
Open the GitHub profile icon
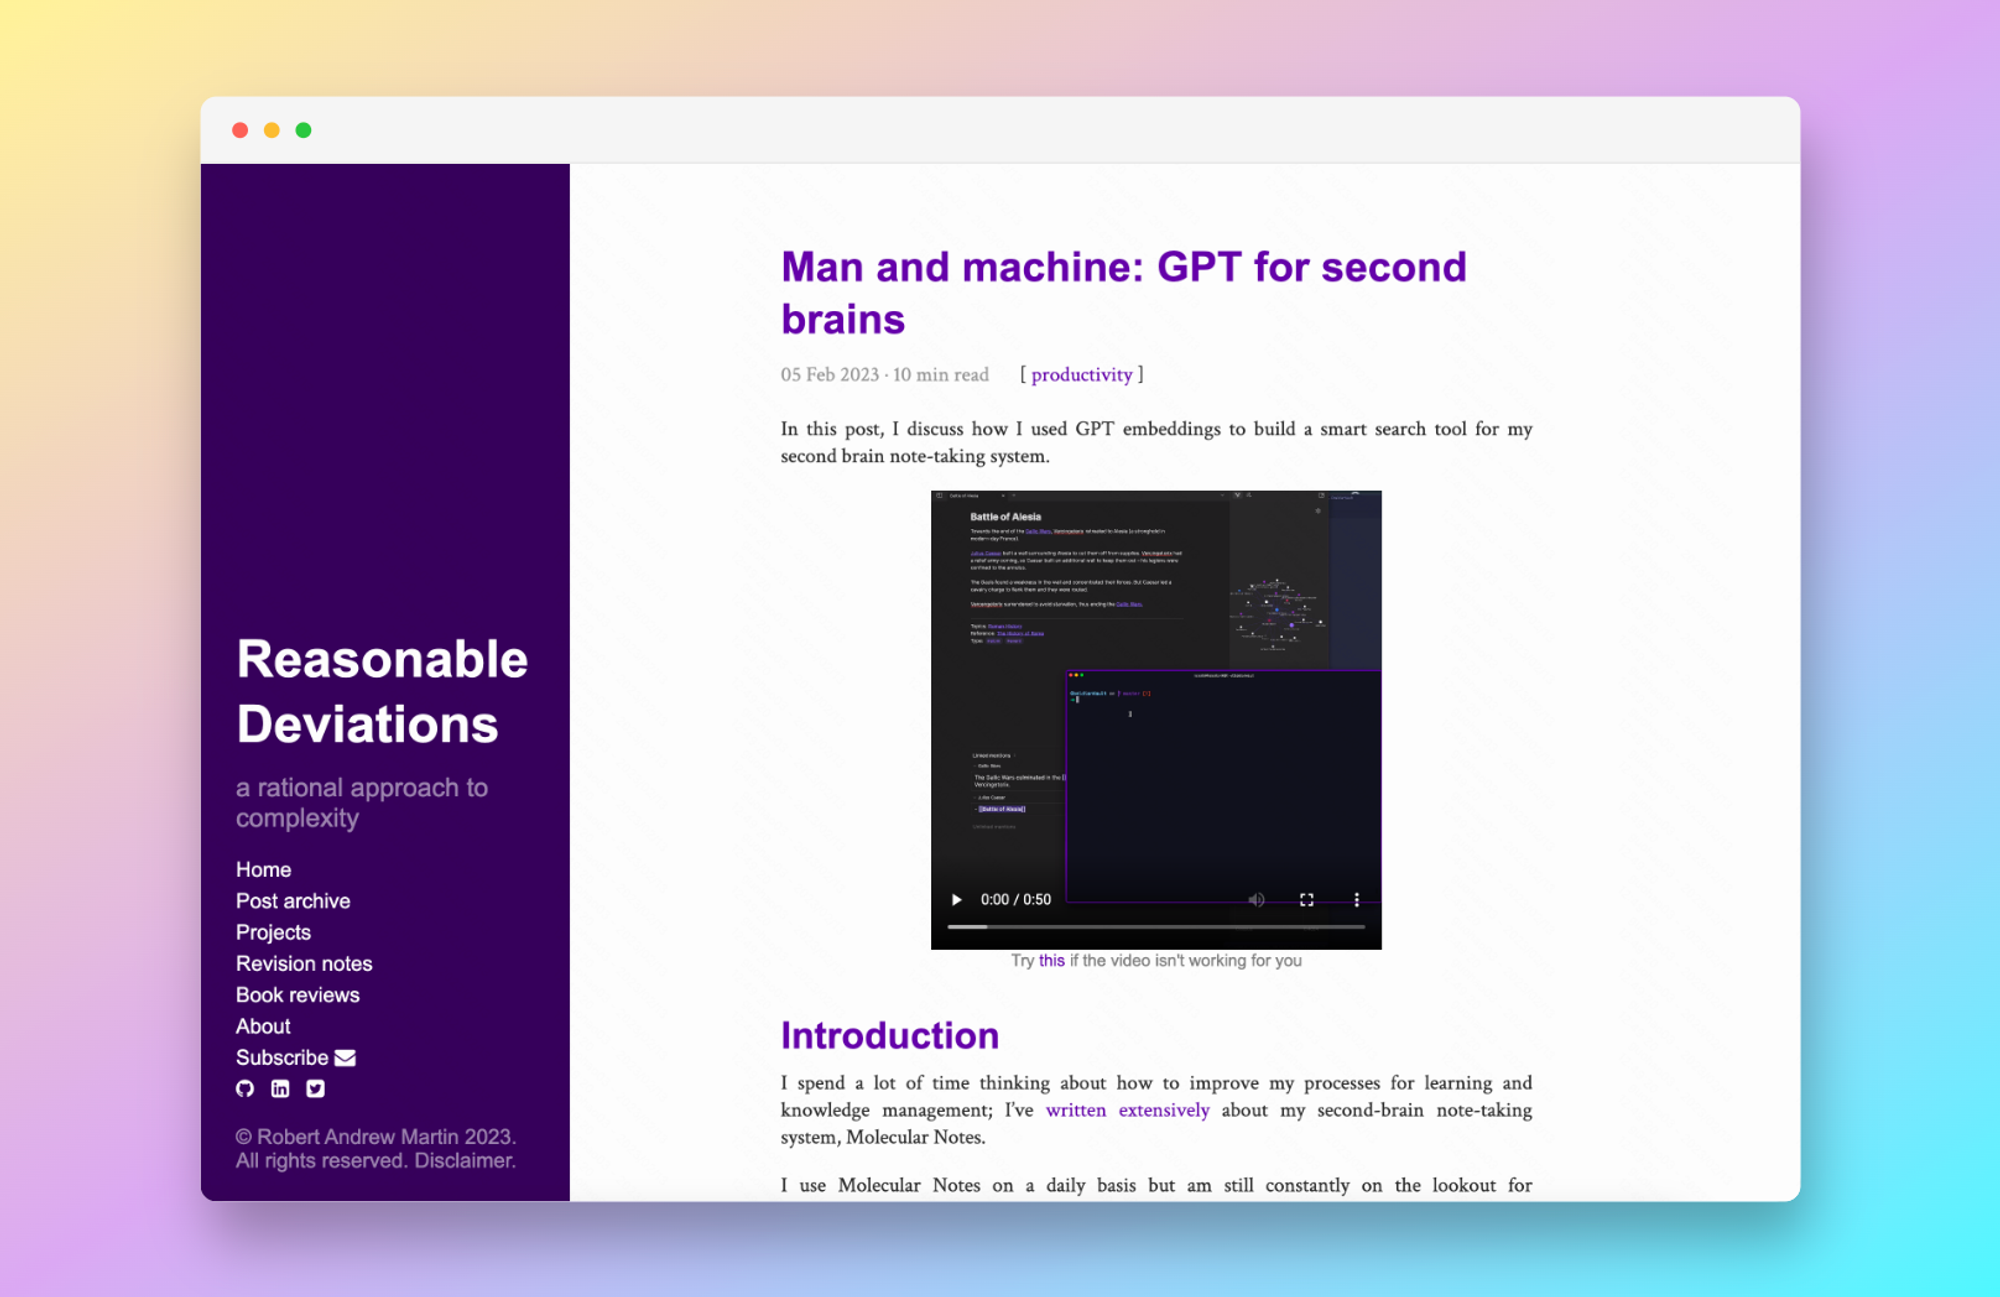click(x=245, y=1089)
